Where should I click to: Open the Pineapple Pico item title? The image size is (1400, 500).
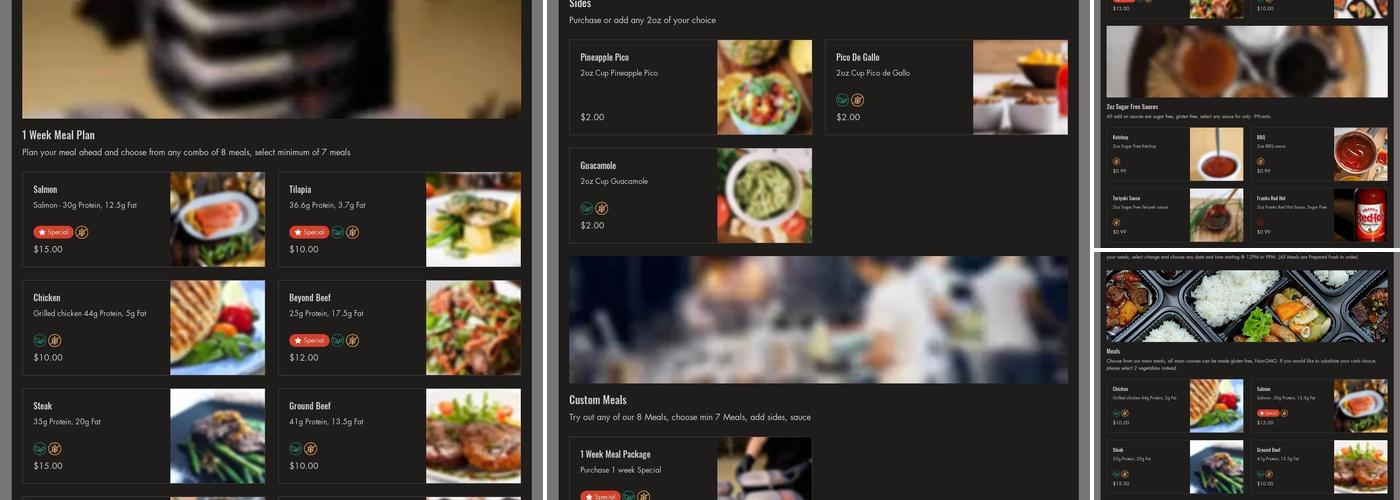pyautogui.click(x=604, y=57)
